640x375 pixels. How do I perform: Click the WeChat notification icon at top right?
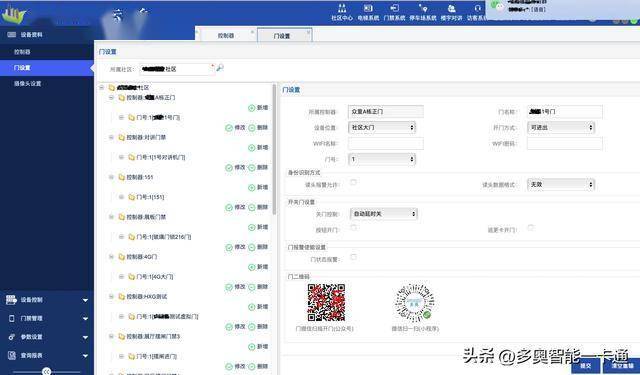click(497, 6)
